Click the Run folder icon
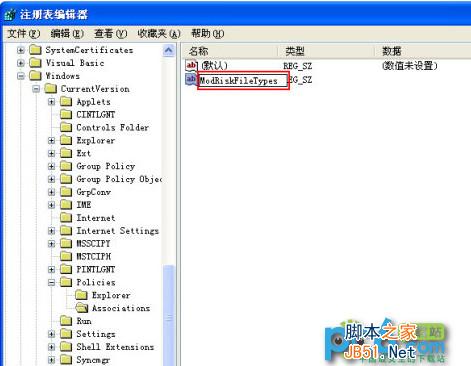 coord(66,321)
